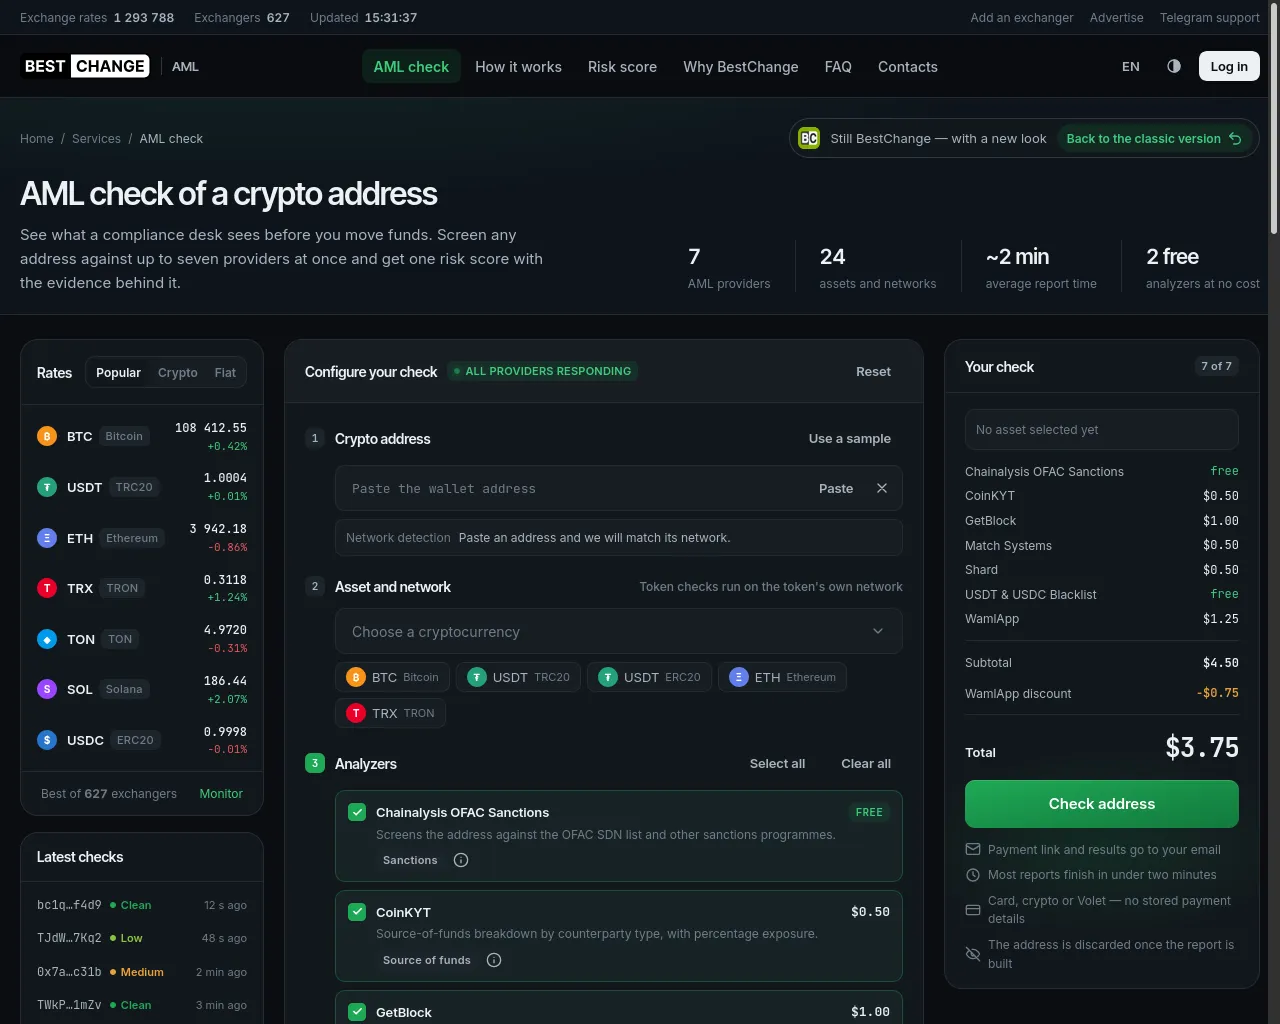Open the AML check nav item

pyautogui.click(x=411, y=66)
